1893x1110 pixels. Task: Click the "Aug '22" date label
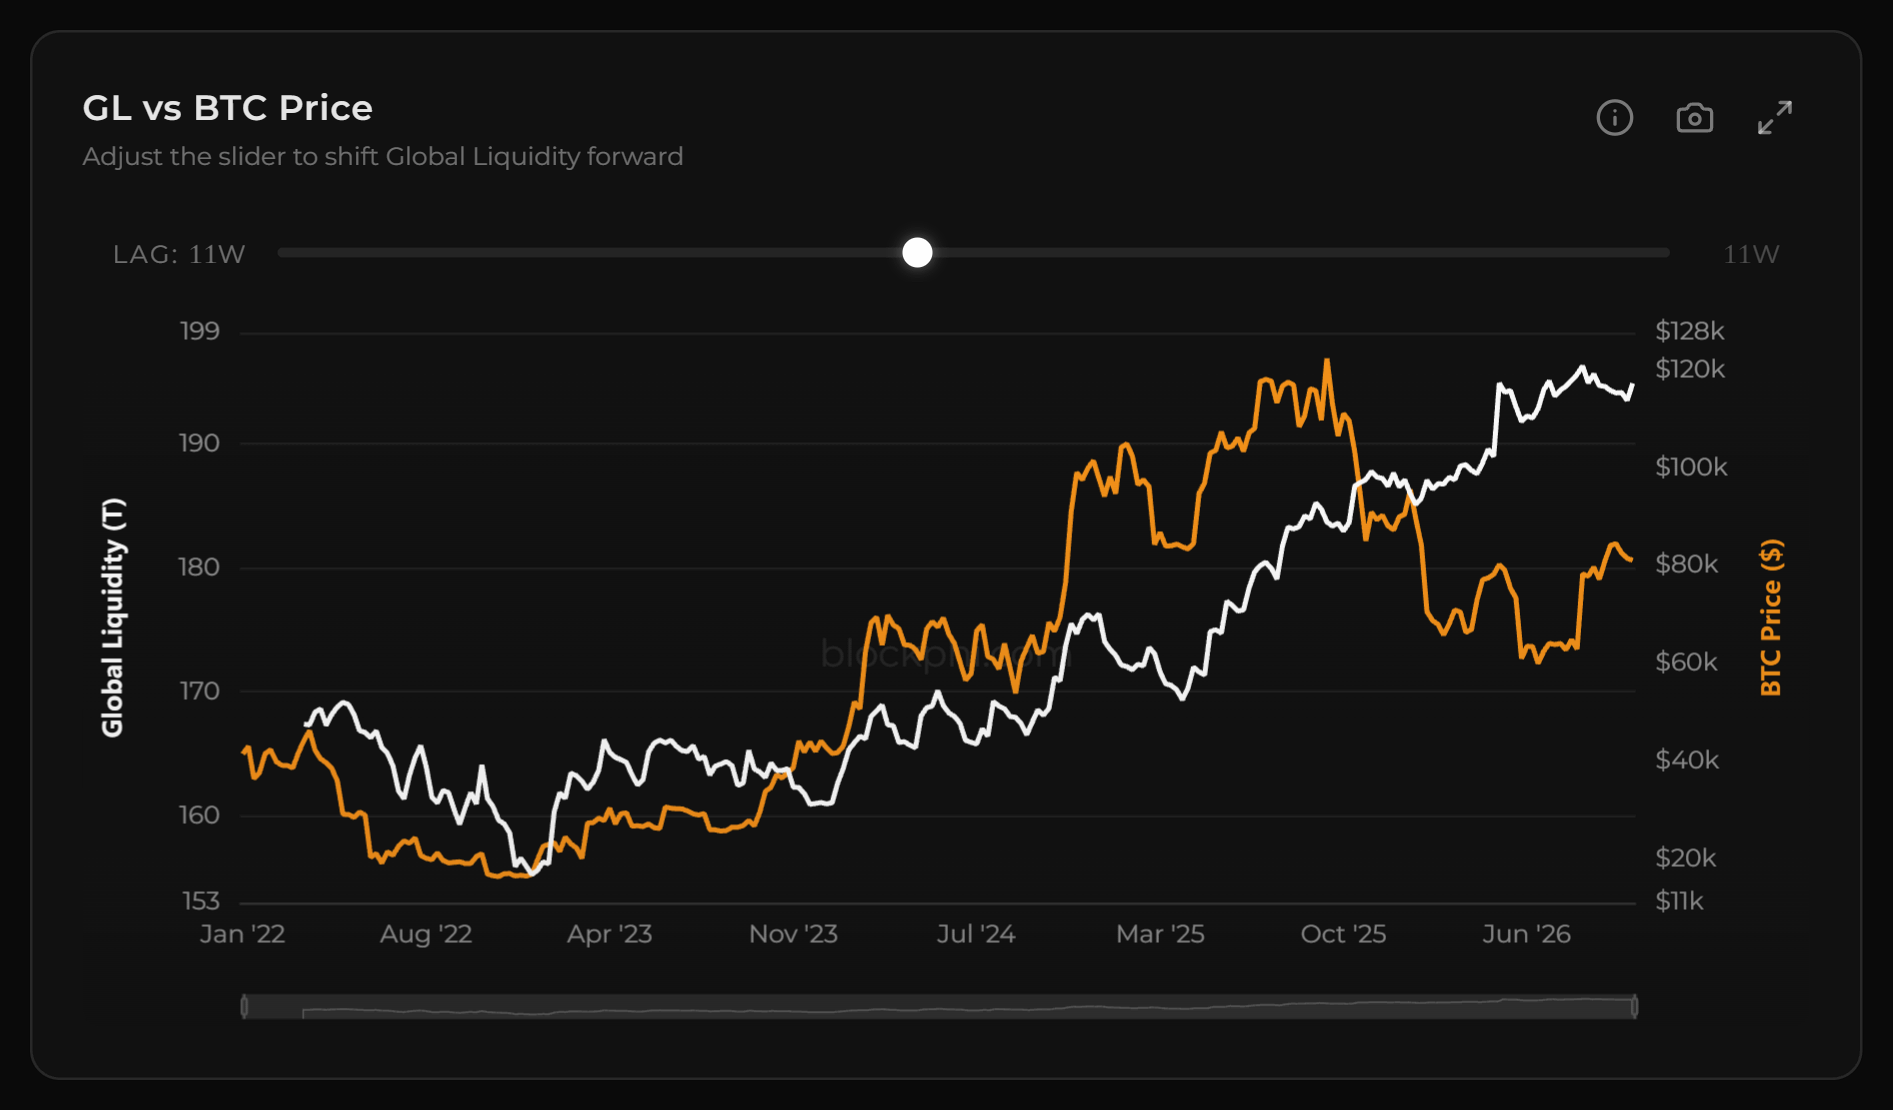426,934
